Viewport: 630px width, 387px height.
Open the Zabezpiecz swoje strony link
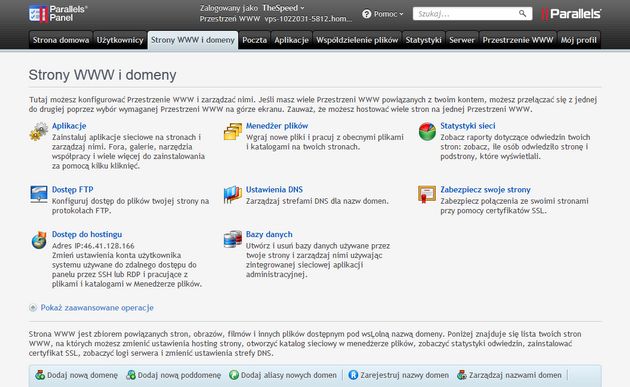485,189
